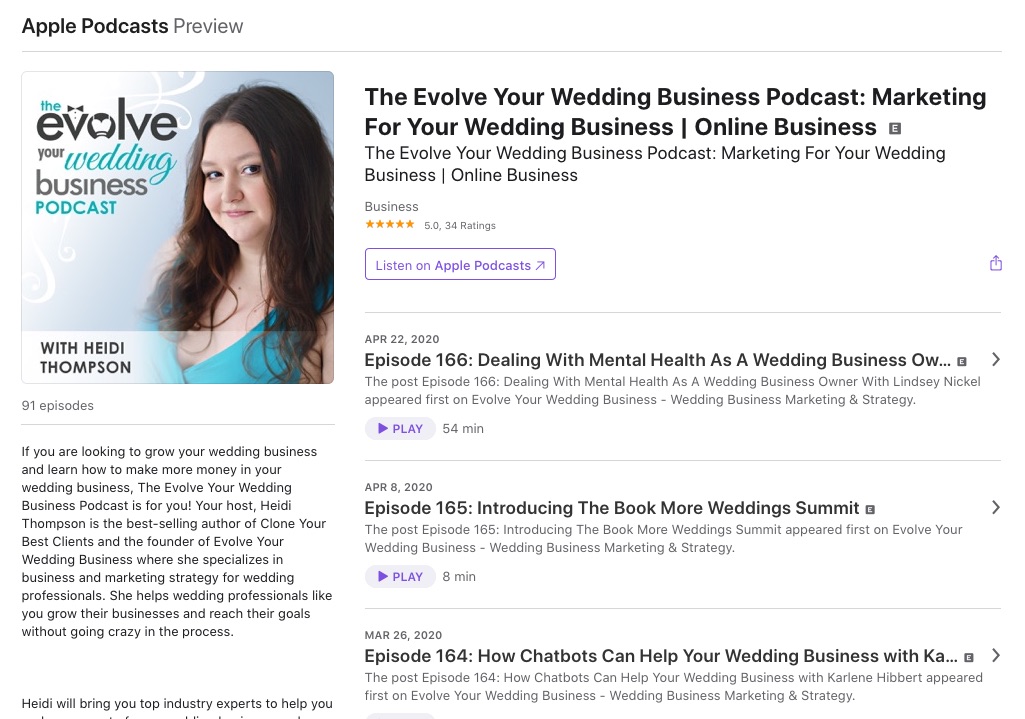Click the explicit badge next to the podcast title
Image resolution: width=1025 pixels, height=719 pixels.
pyautogui.click(x=895, y=129)
